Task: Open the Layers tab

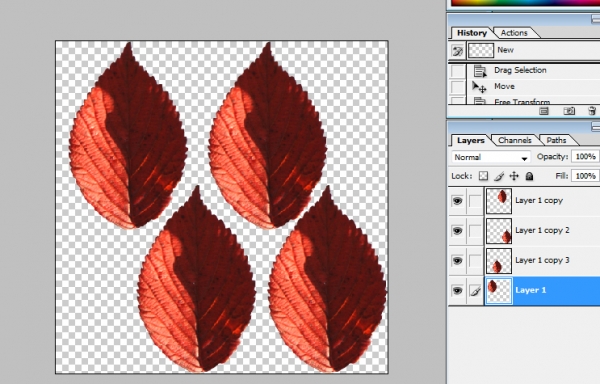Action: 470,140
